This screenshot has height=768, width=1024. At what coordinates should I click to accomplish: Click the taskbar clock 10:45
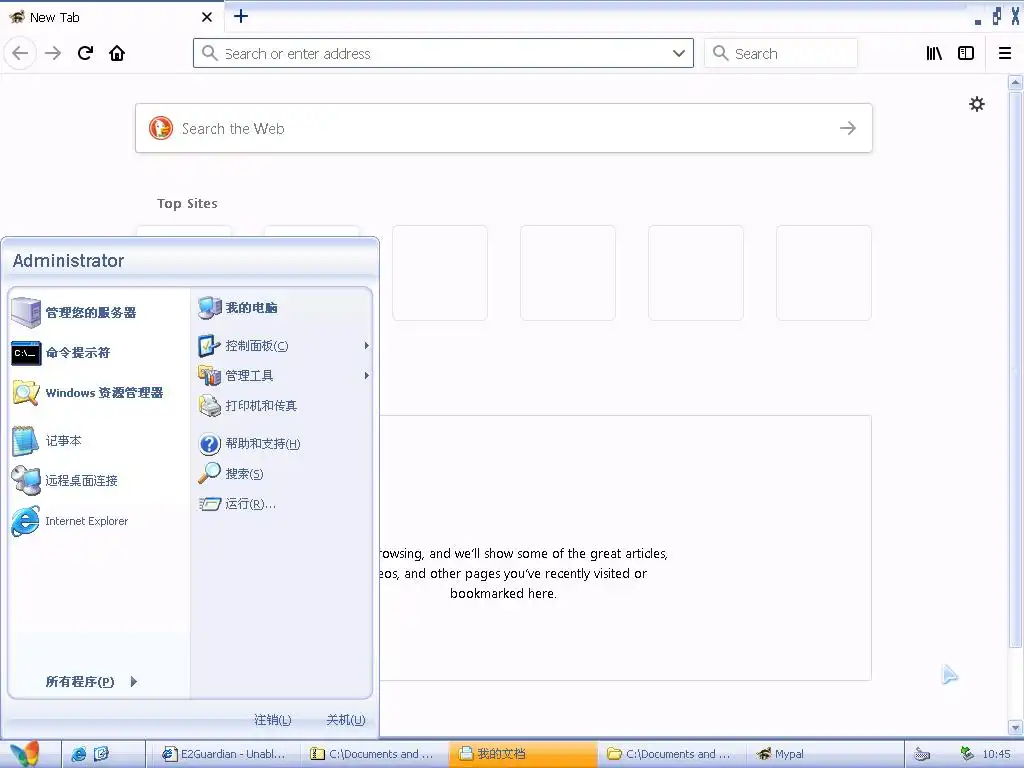click(997, 754)
